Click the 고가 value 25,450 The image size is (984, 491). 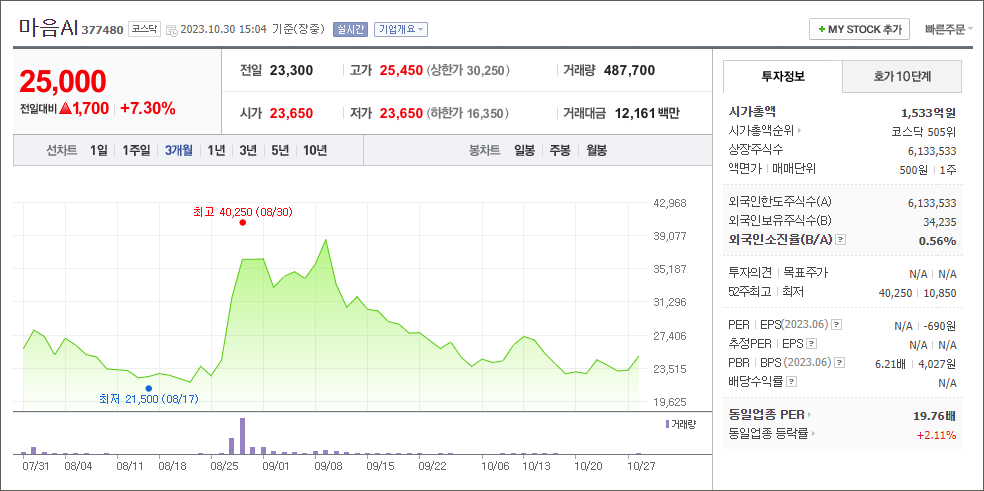[x=402, y=70]
